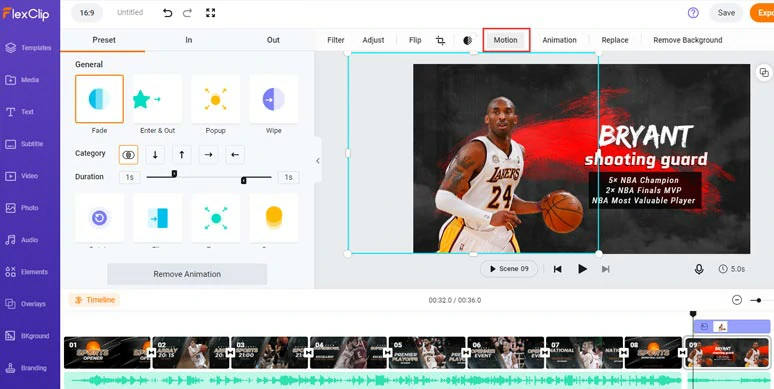Select scene 05 thumbnail in timeline
The width and height of the screenshot is (774, 389).
click(427, 352)
